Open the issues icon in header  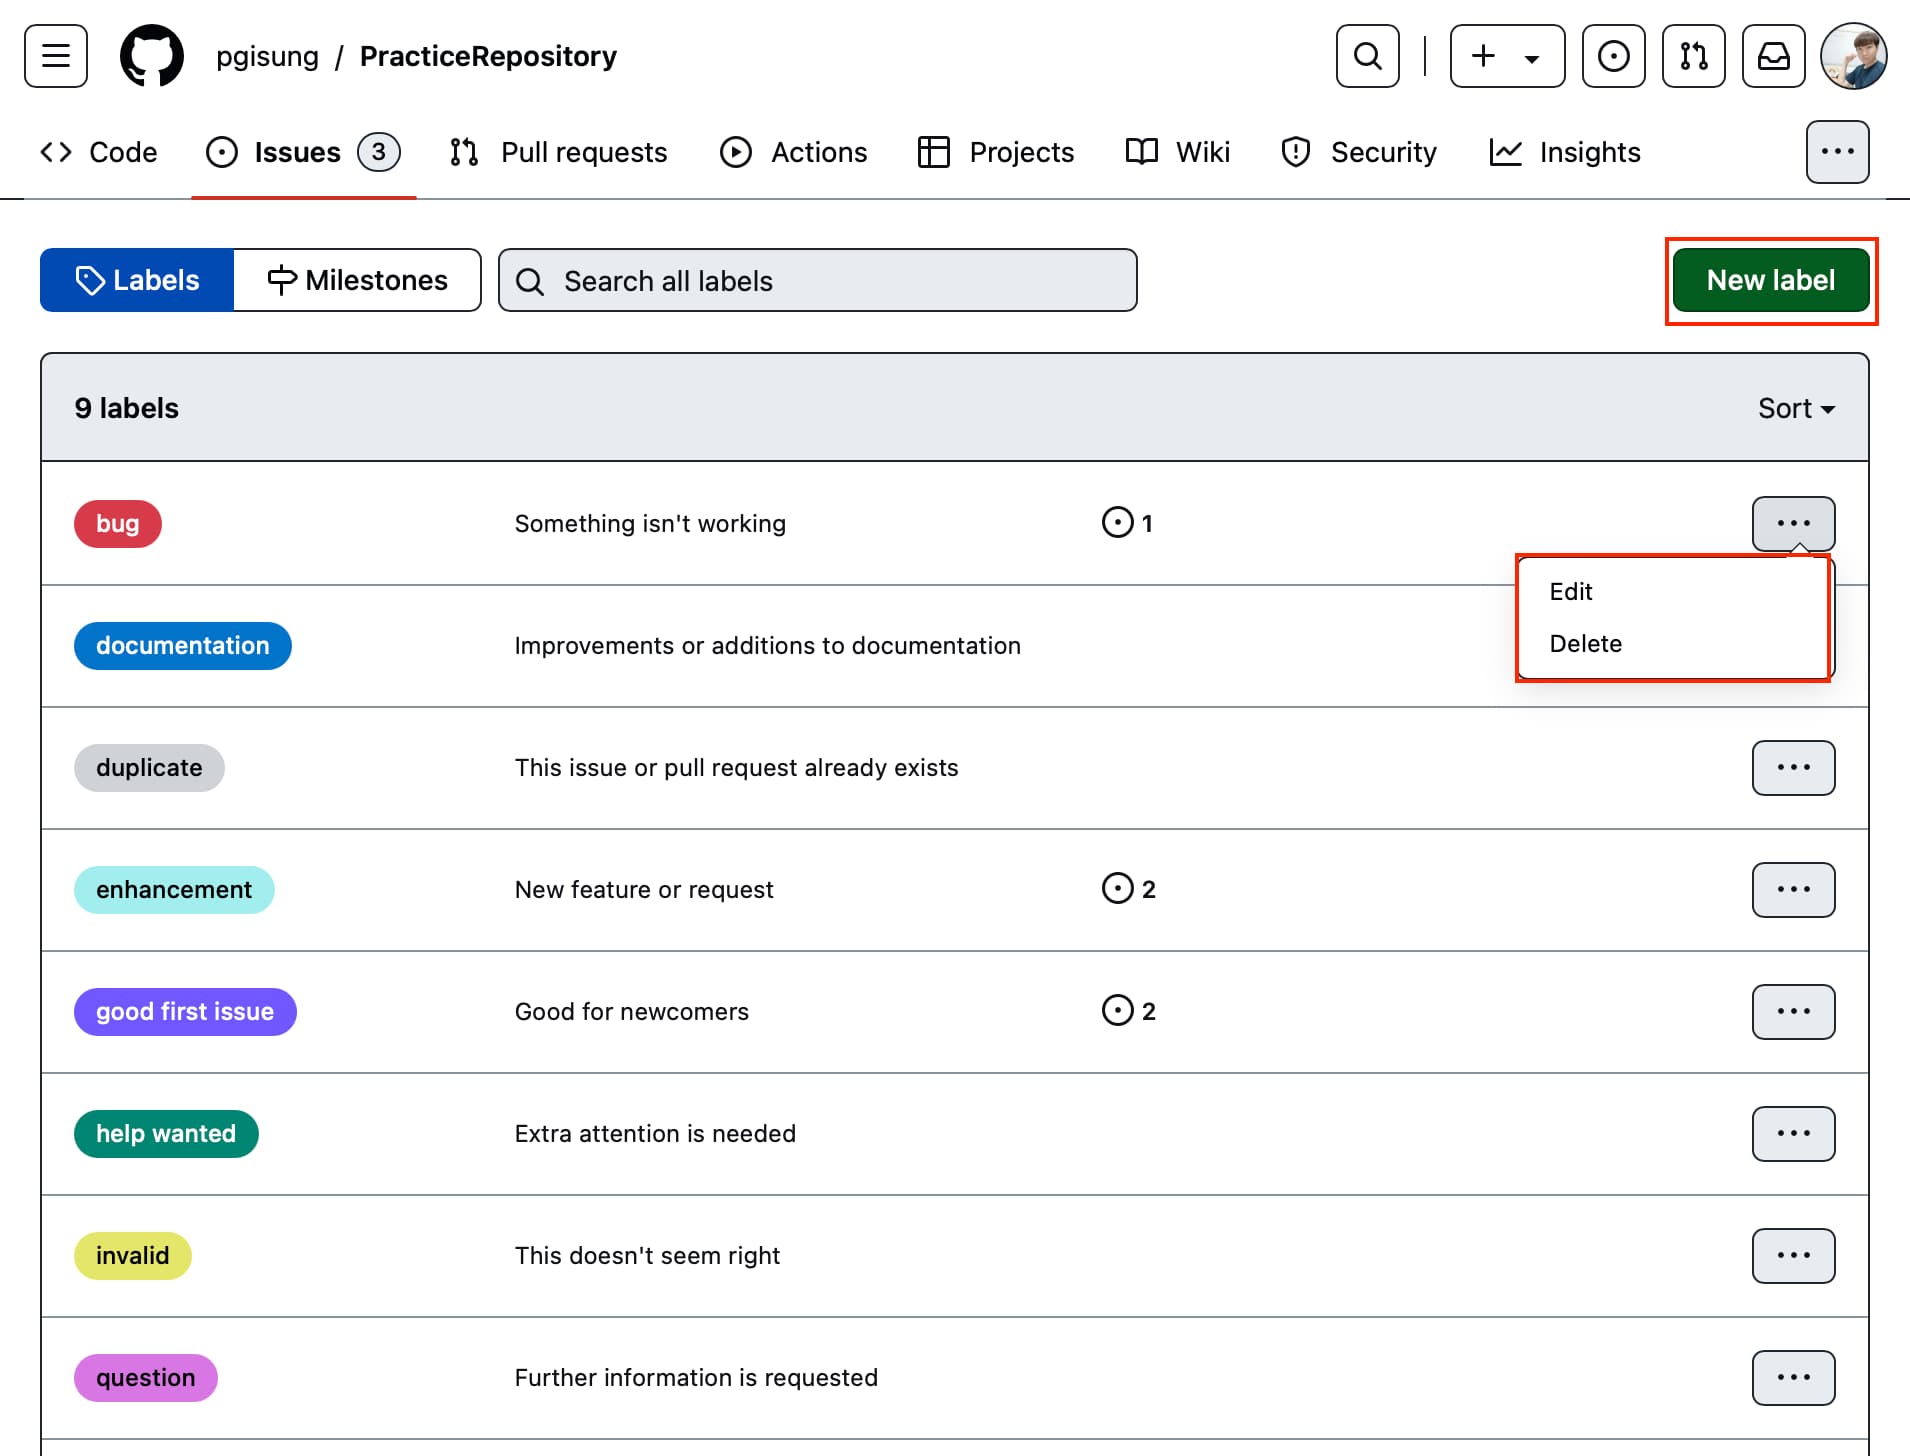click(1613, 56)
